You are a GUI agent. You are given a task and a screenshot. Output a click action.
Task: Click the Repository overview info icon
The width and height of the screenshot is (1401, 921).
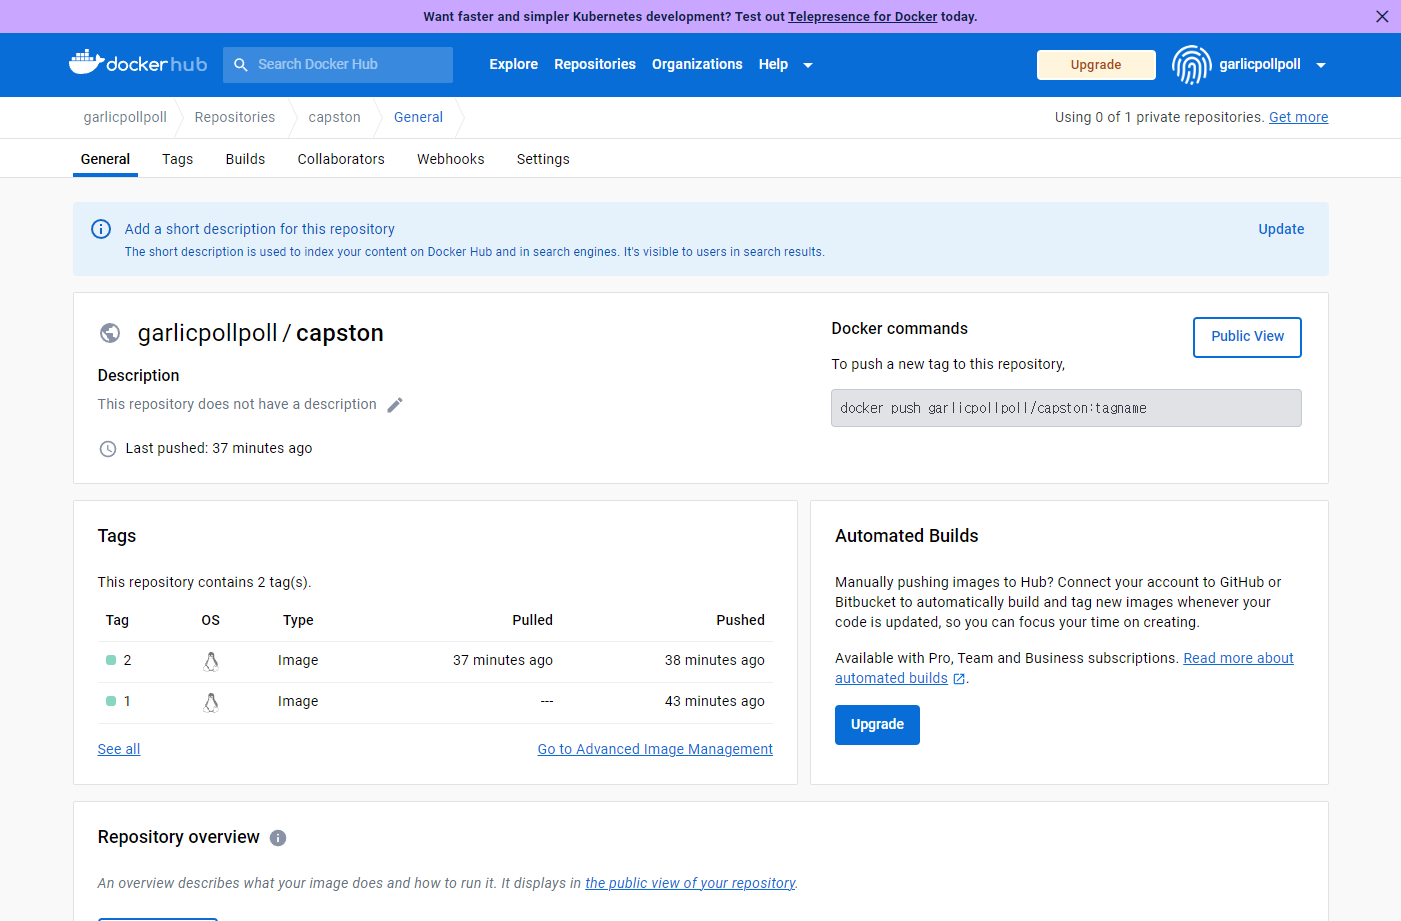tap(278, 838)
